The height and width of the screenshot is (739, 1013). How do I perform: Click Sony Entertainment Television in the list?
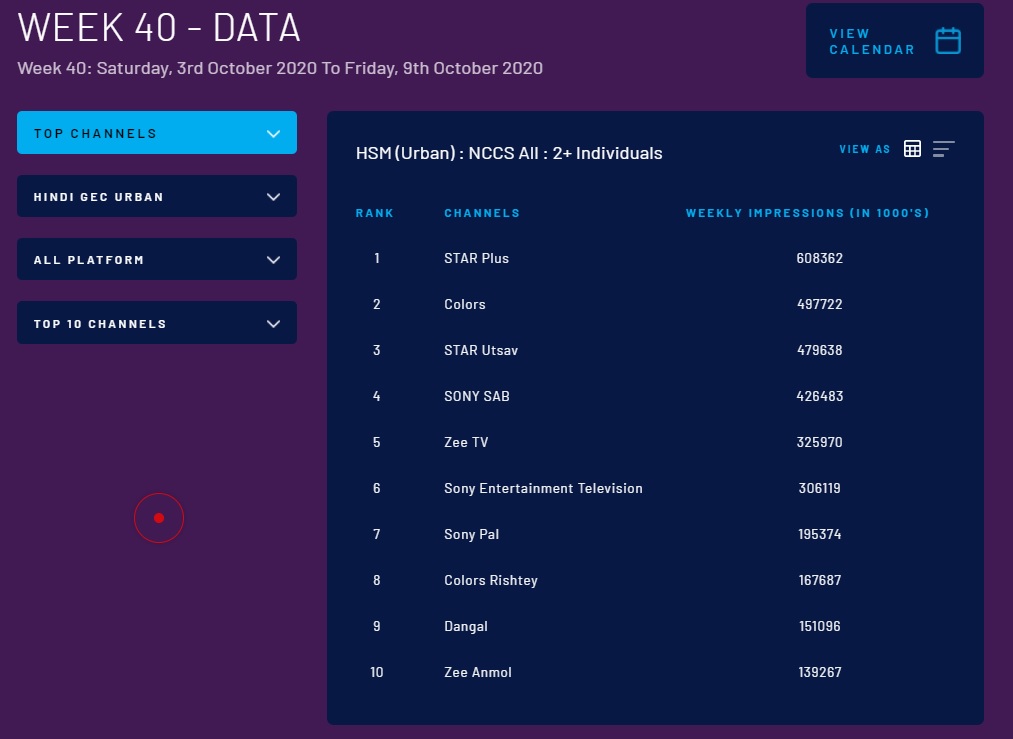coord(543,488)
